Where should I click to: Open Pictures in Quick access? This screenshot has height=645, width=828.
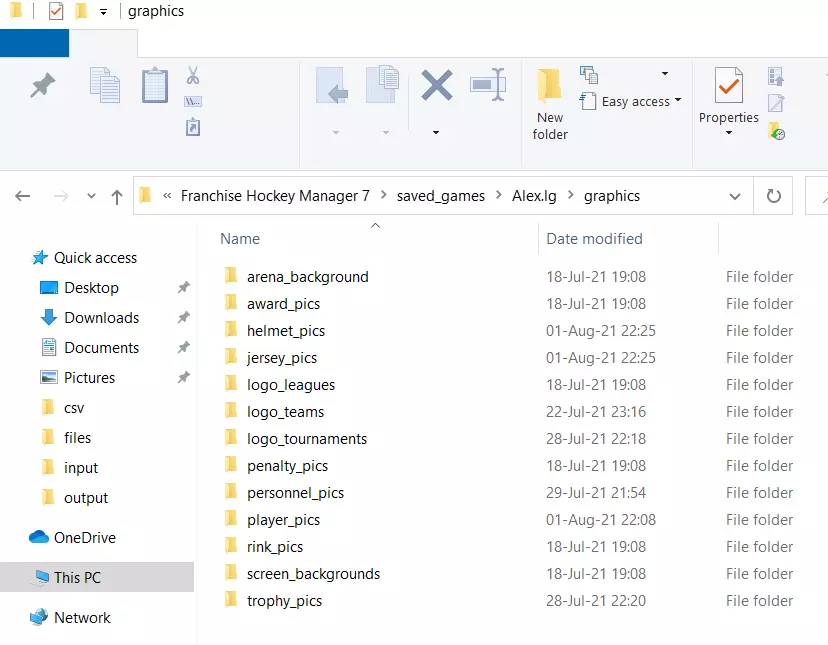(x=78, y=378)
